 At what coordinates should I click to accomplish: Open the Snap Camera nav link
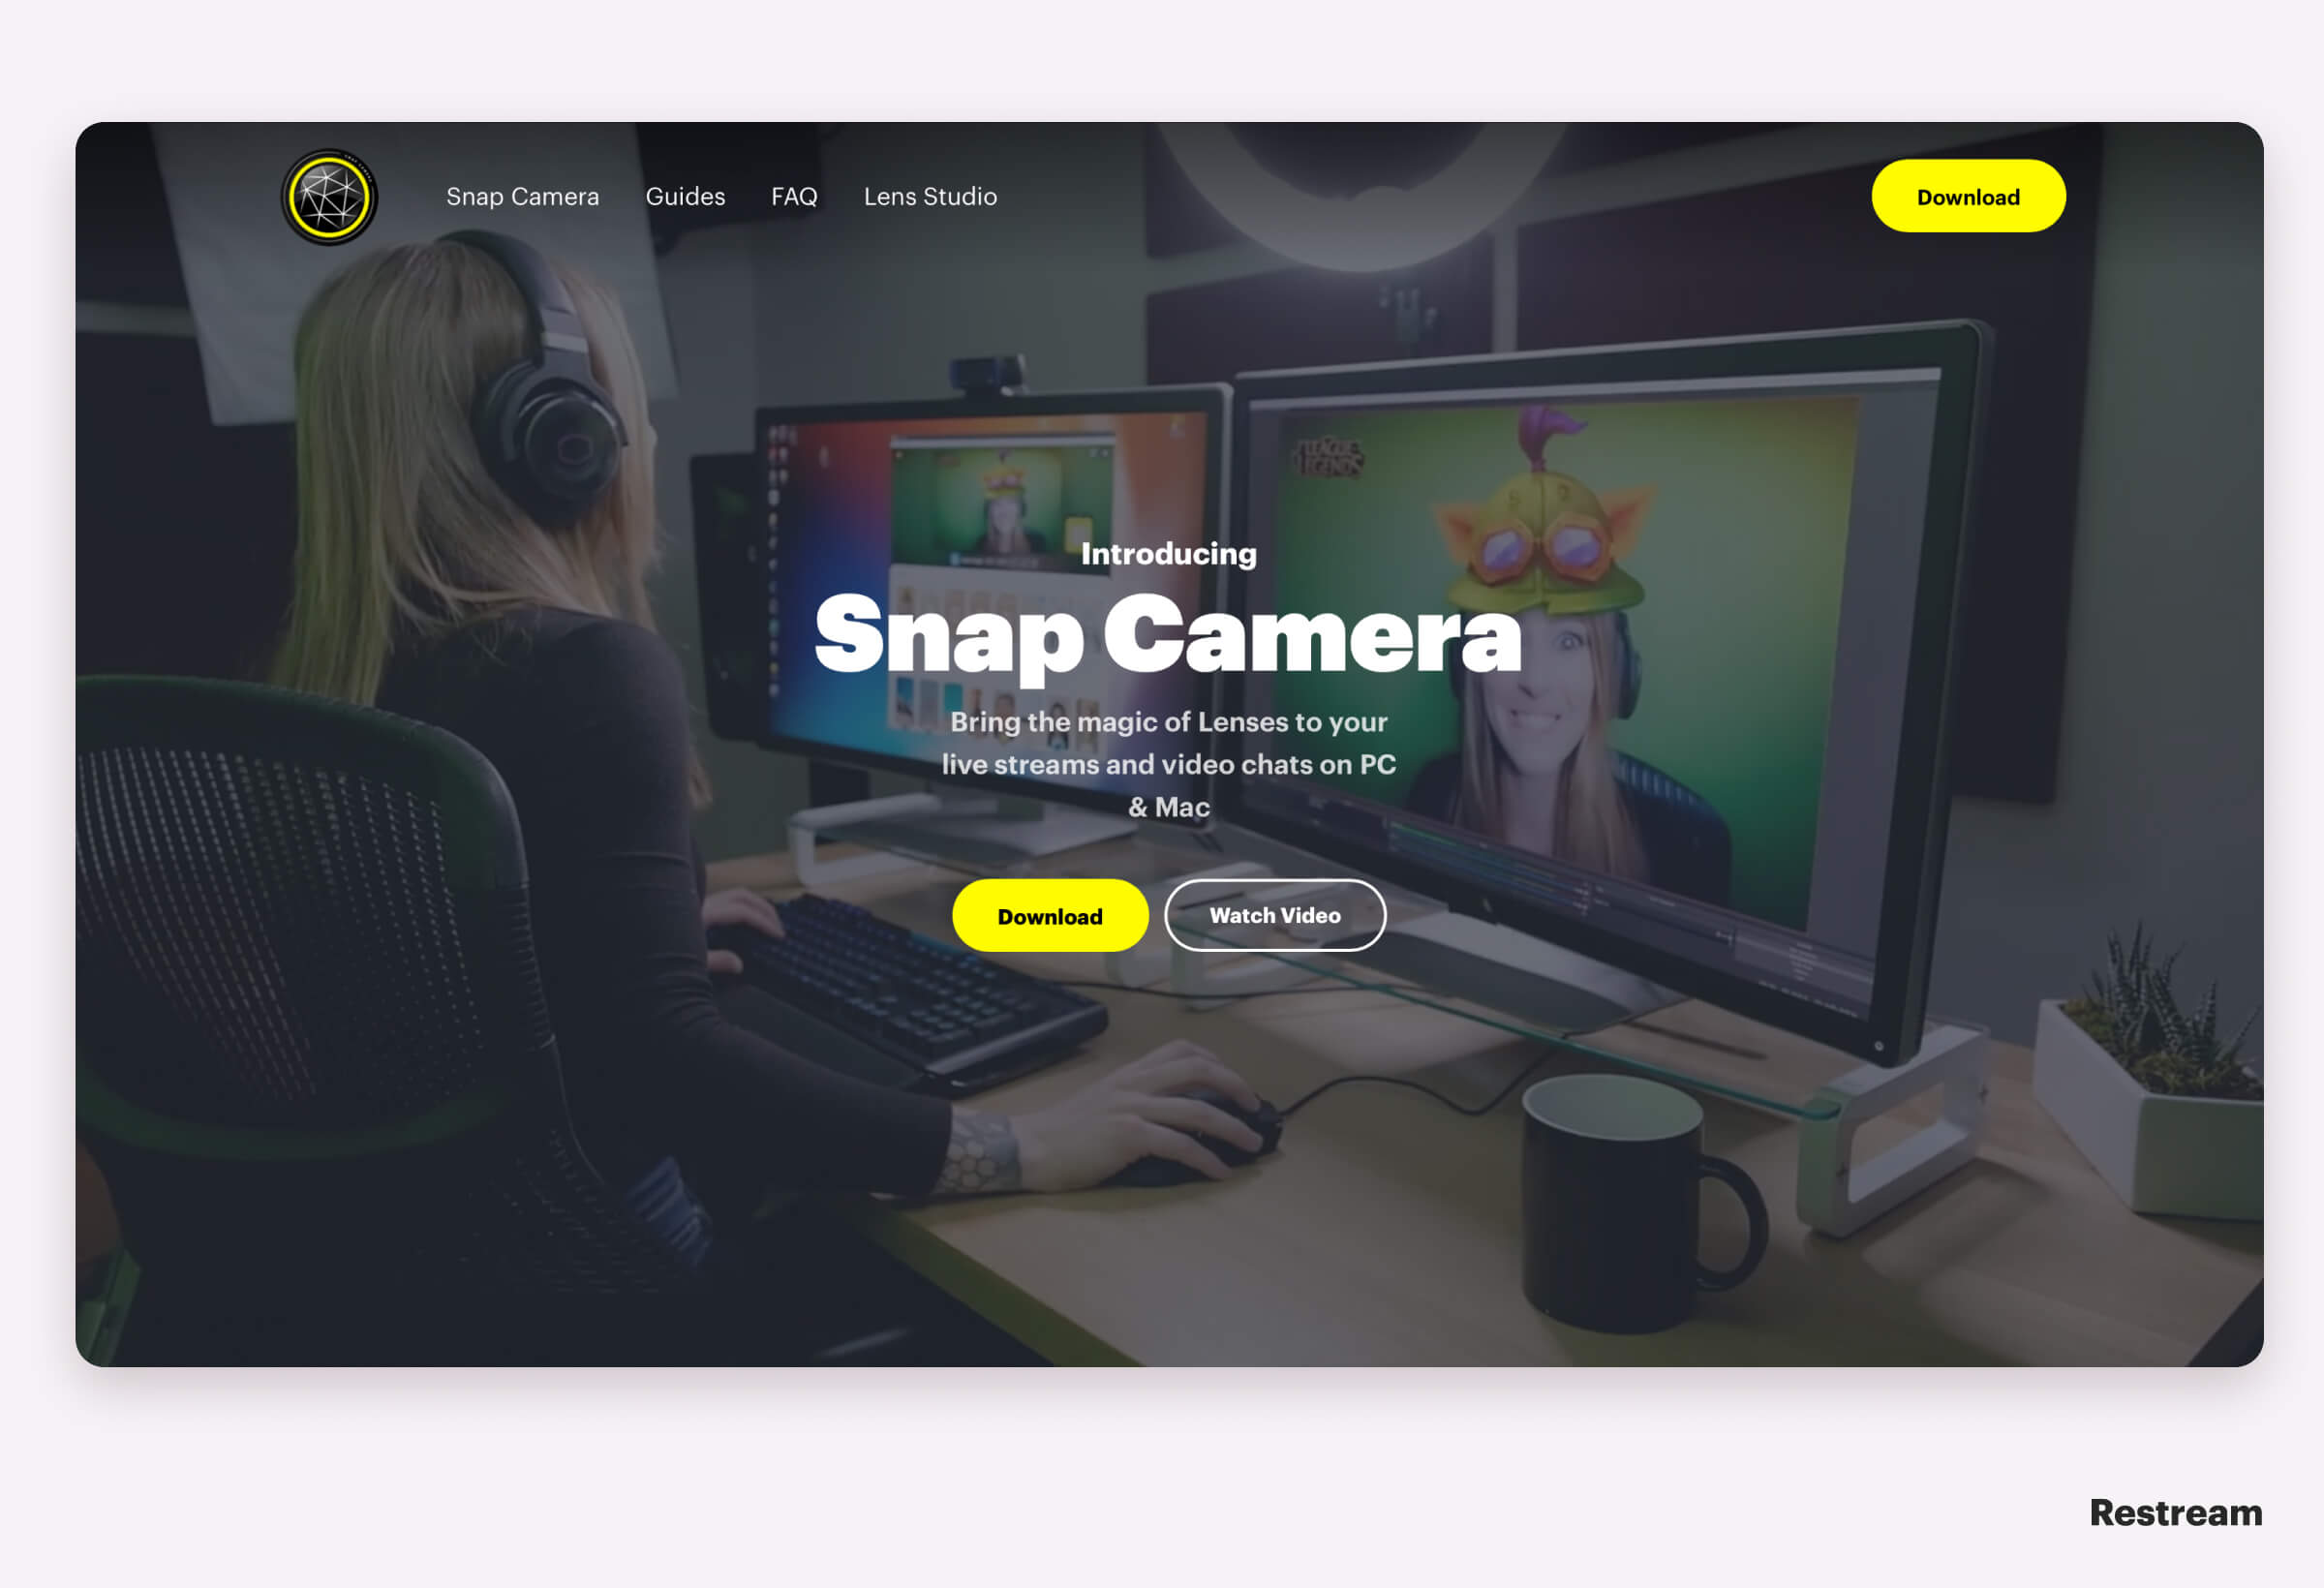click(x=521, y=195)
